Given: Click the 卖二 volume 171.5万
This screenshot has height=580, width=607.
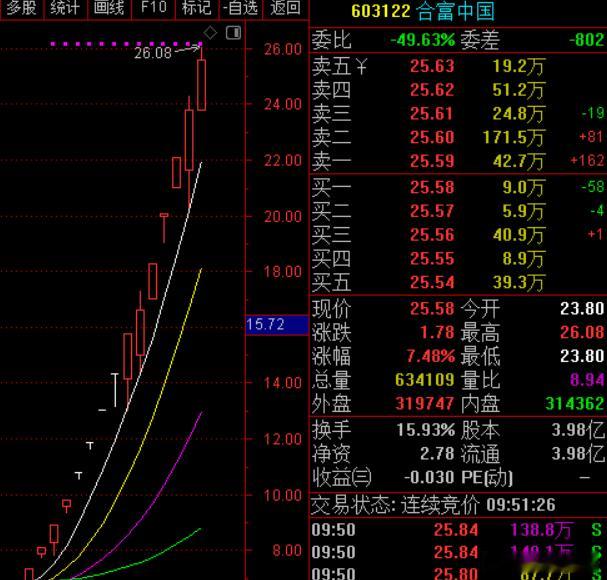Looking at the screenshot, I should [x=513, y=137].
